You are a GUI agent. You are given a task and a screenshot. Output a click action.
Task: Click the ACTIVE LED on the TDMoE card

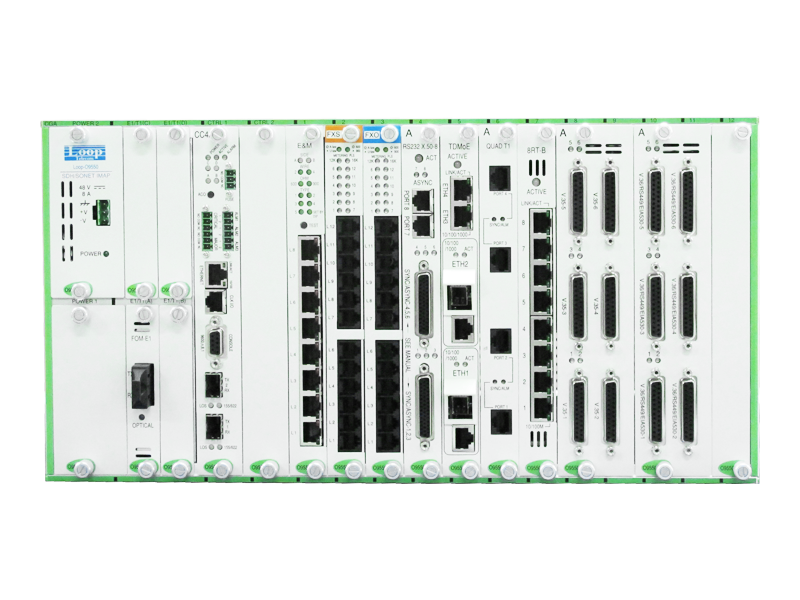pos(458,164)
